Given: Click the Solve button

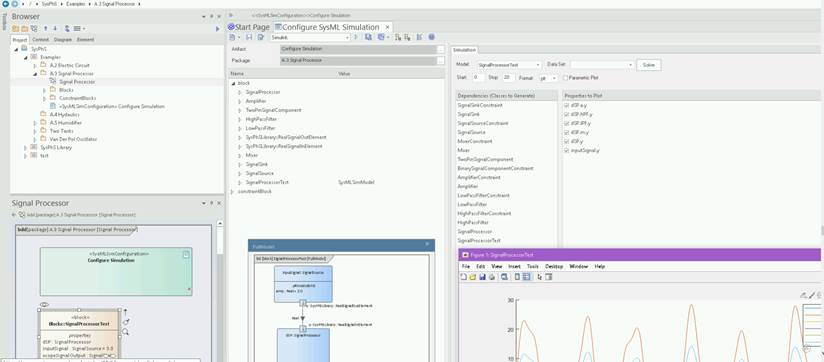Looking at the screenshot, I should click(x=648, y=65).
